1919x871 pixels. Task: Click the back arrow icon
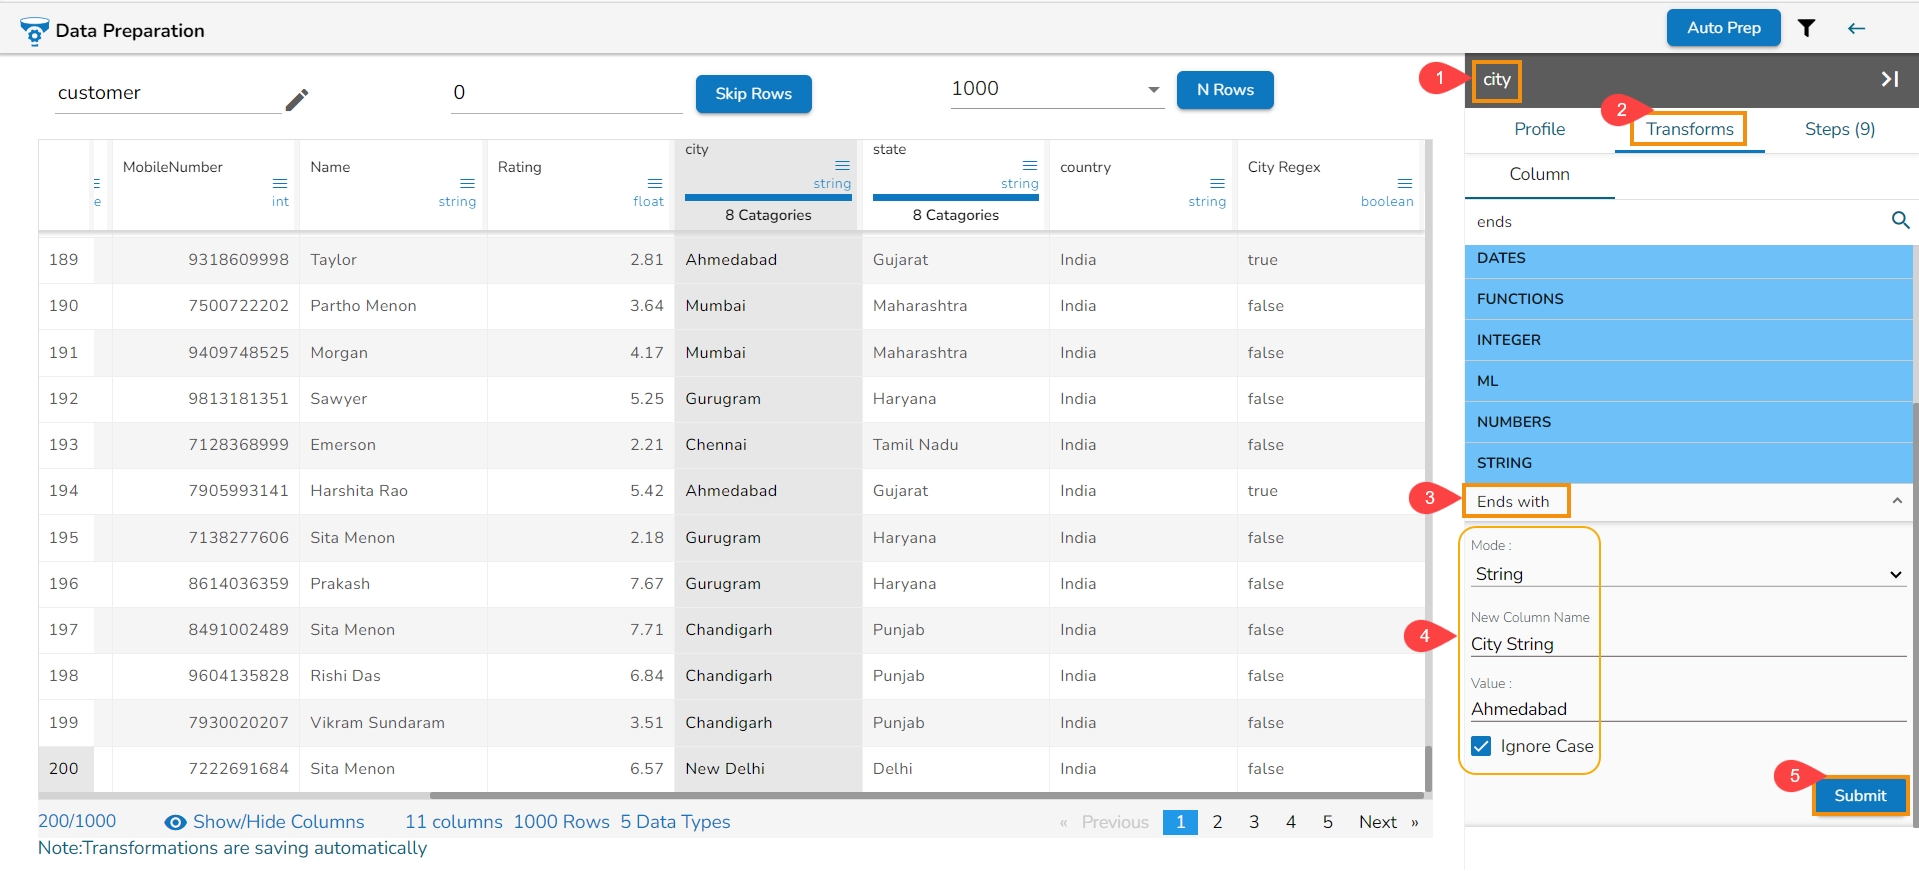point(1856,28)
